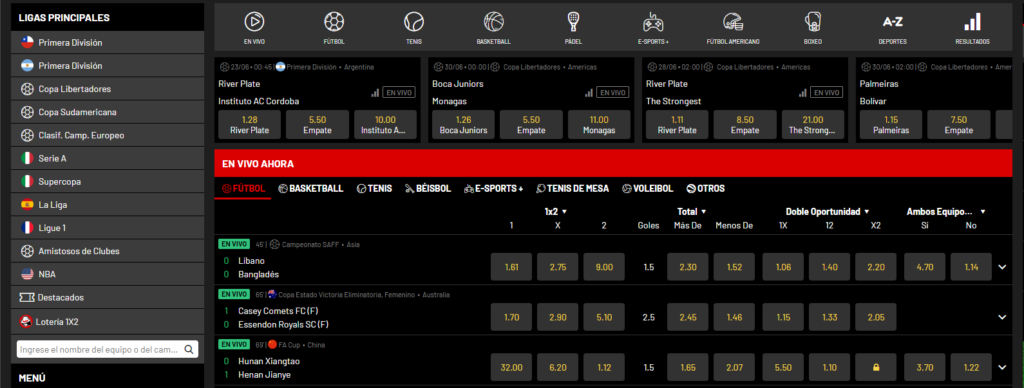The image size is (1024, 388).
Task: Click the FA Cup • China label
Action: click(x=302, y=345)
